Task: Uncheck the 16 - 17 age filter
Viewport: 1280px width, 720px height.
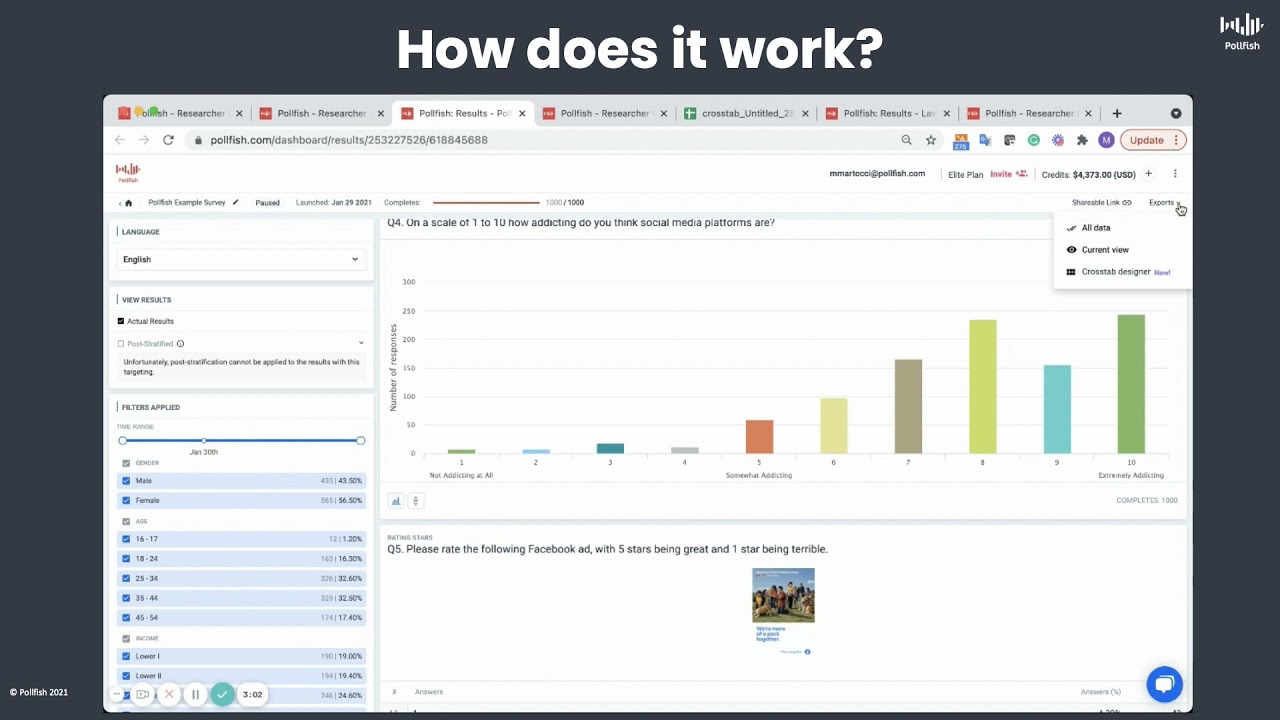Action: [x=126, y=539]
